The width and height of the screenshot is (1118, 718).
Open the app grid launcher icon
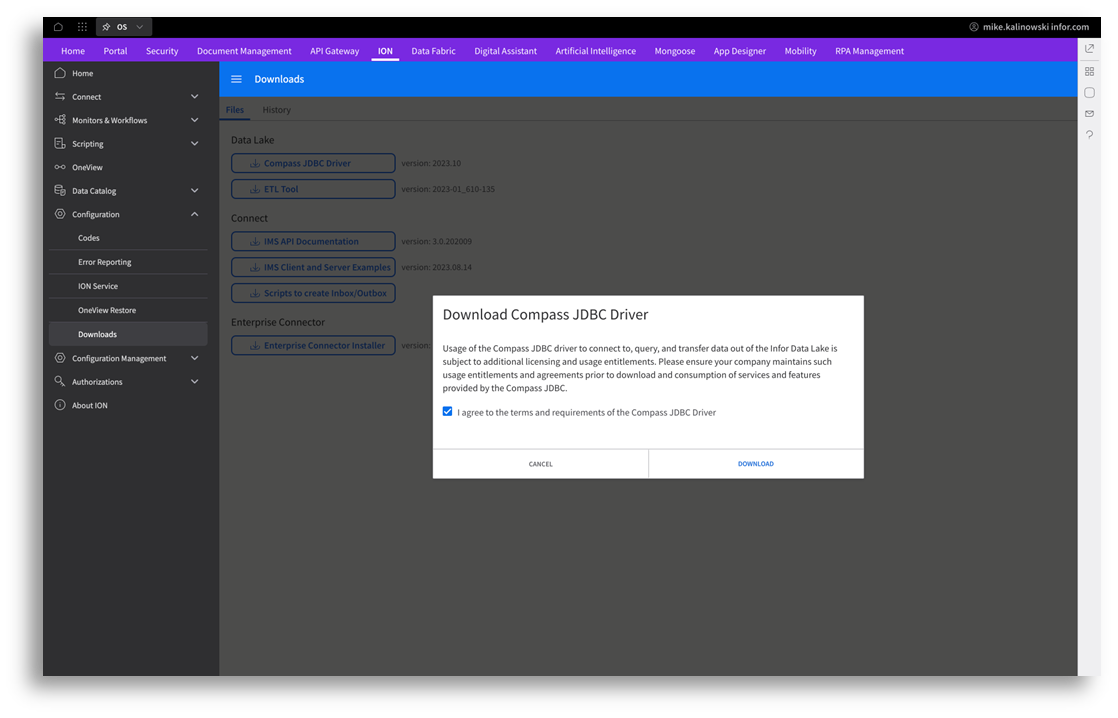click(x=83, y=27)
